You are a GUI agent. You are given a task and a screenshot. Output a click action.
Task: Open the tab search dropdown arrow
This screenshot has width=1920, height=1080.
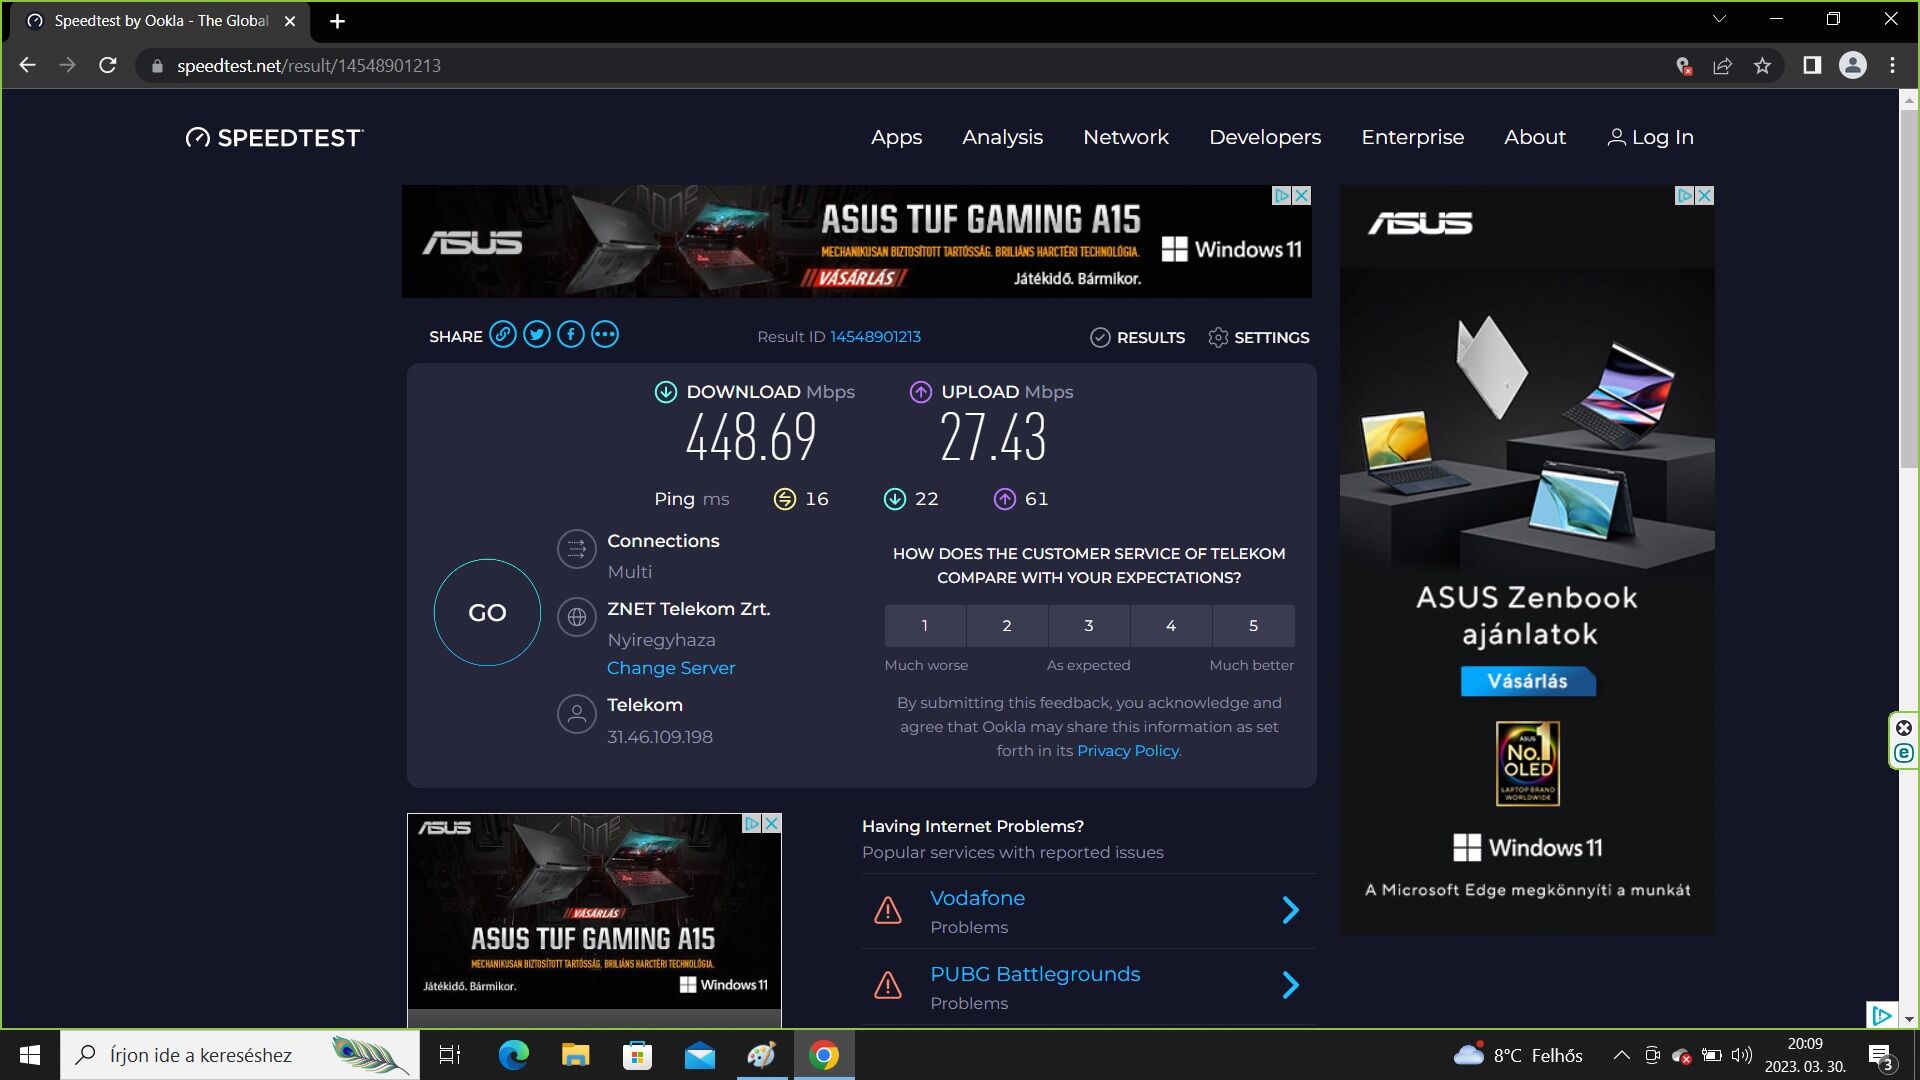pyautogui.click(x=1719, y=19)
